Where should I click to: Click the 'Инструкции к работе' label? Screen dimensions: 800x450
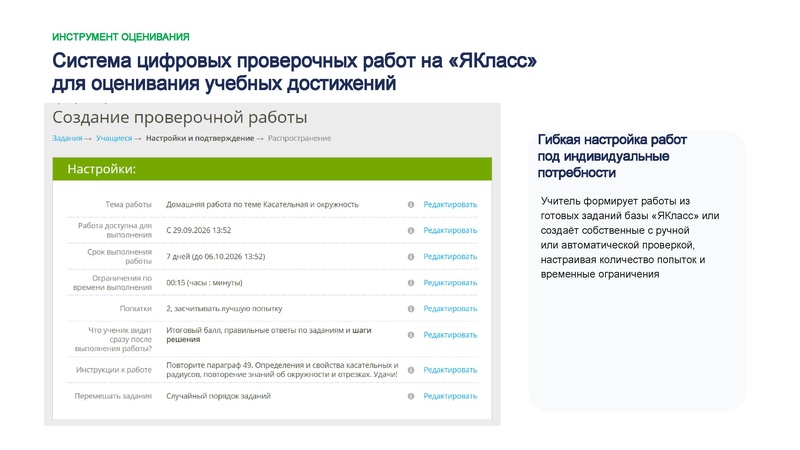coord(114,370)
